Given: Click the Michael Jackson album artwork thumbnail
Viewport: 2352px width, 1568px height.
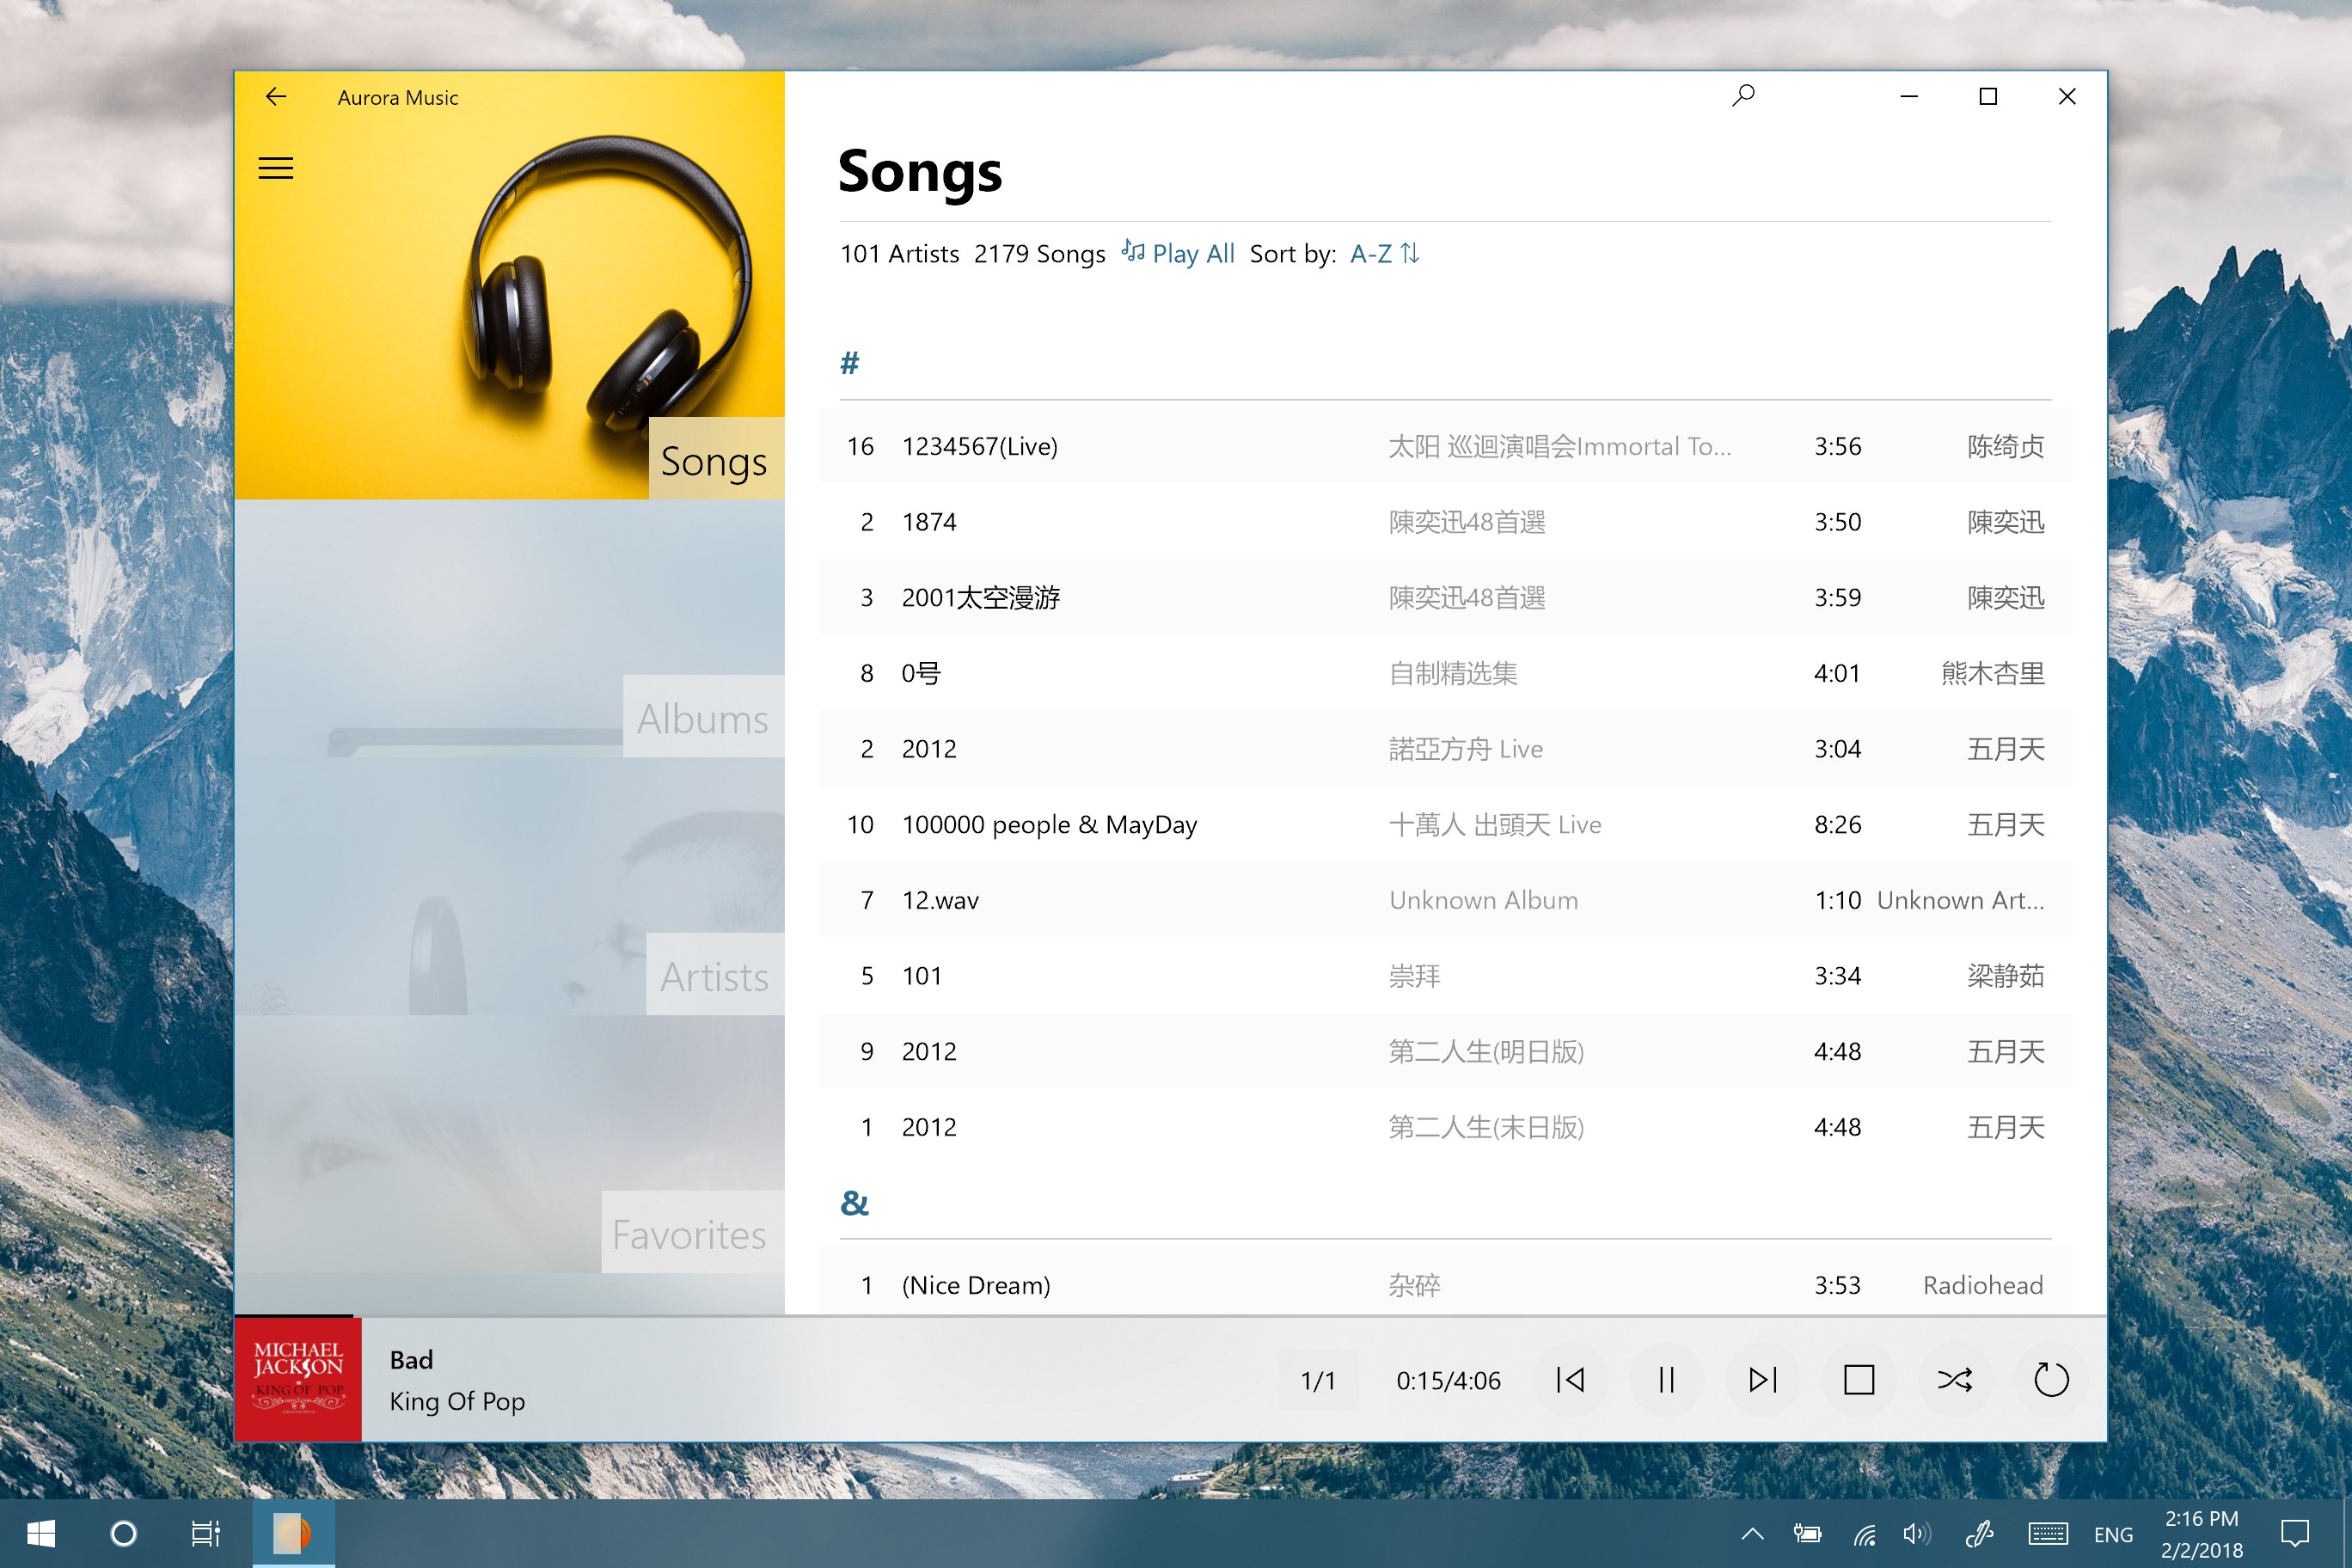Looking at the screenshot, I should [x=298, y=1380].
